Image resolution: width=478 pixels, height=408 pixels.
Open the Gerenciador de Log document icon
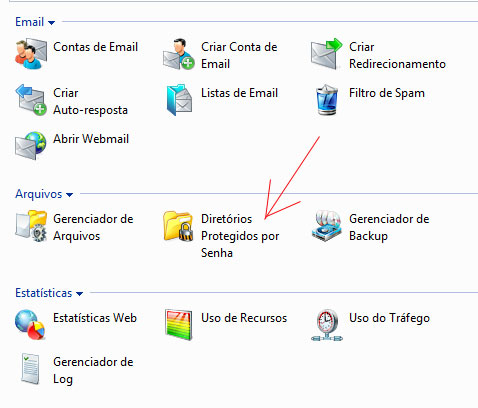tap(30, 369)
